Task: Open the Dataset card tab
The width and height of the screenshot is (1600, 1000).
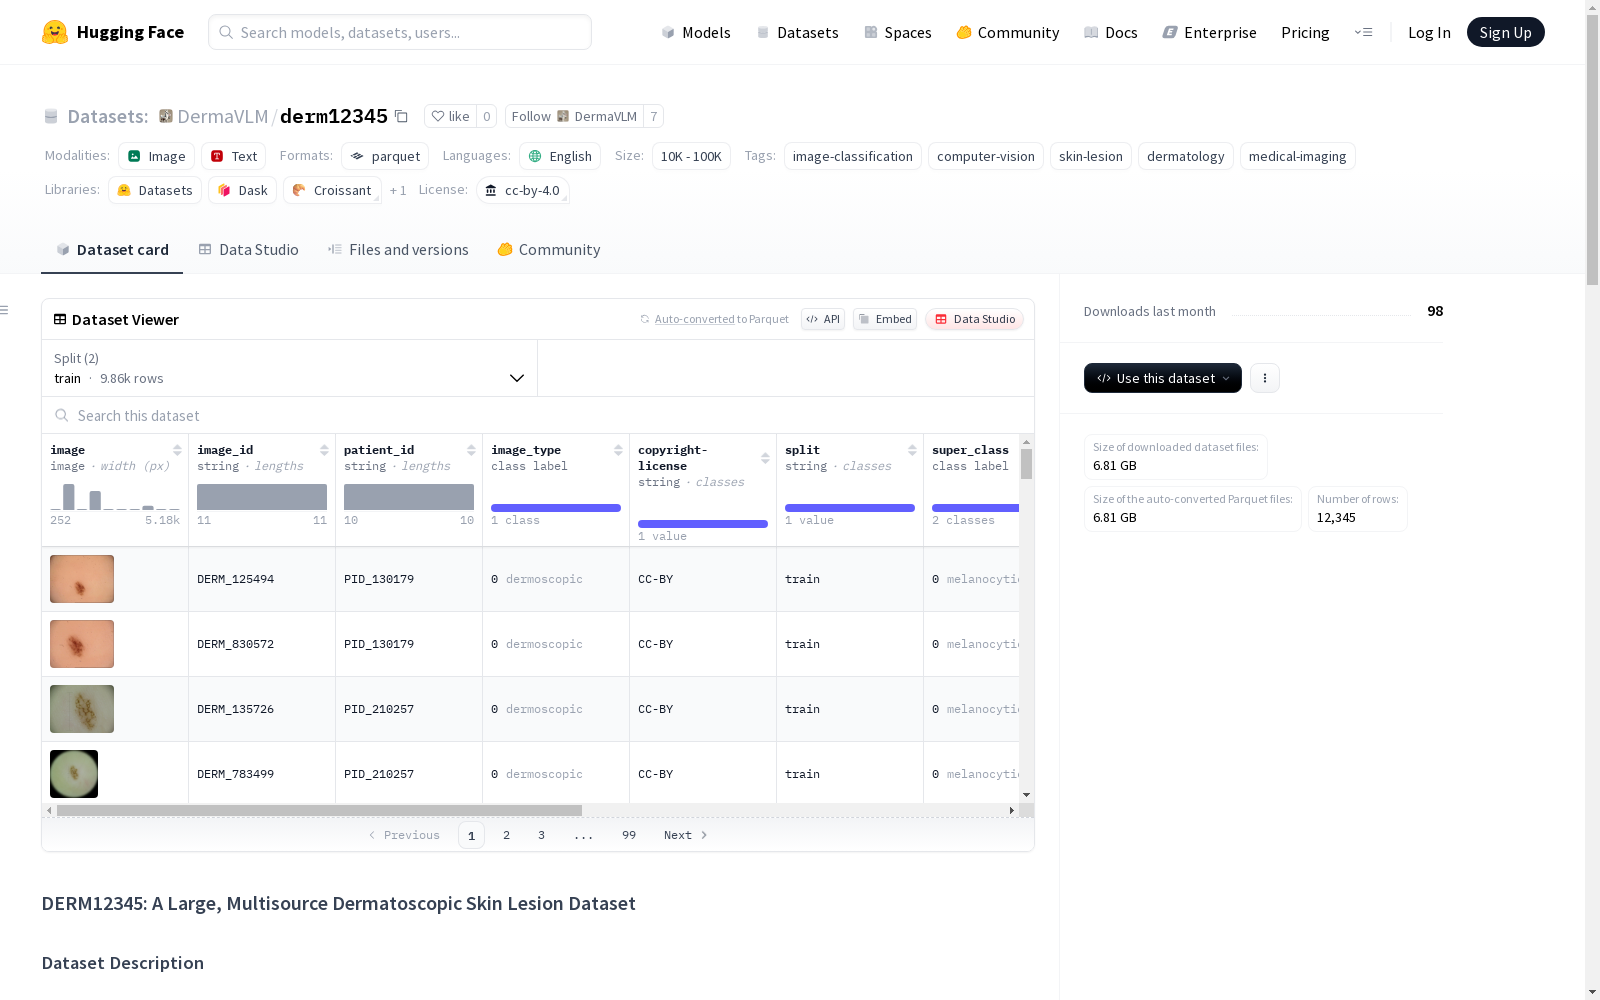Action: (112, 249)
